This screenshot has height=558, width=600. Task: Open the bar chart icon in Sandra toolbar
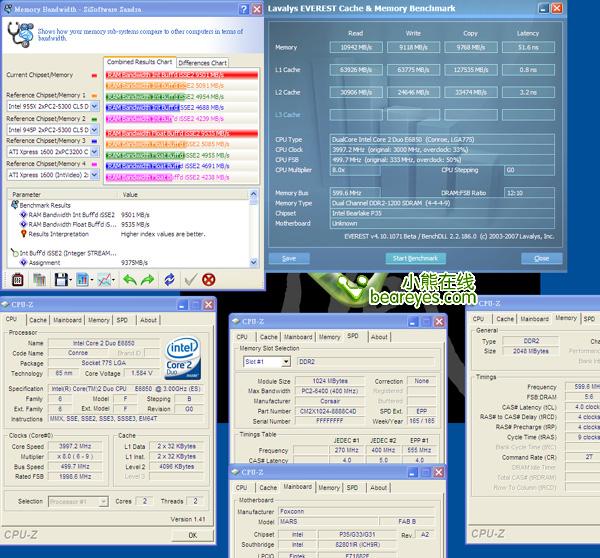(82, 280)
